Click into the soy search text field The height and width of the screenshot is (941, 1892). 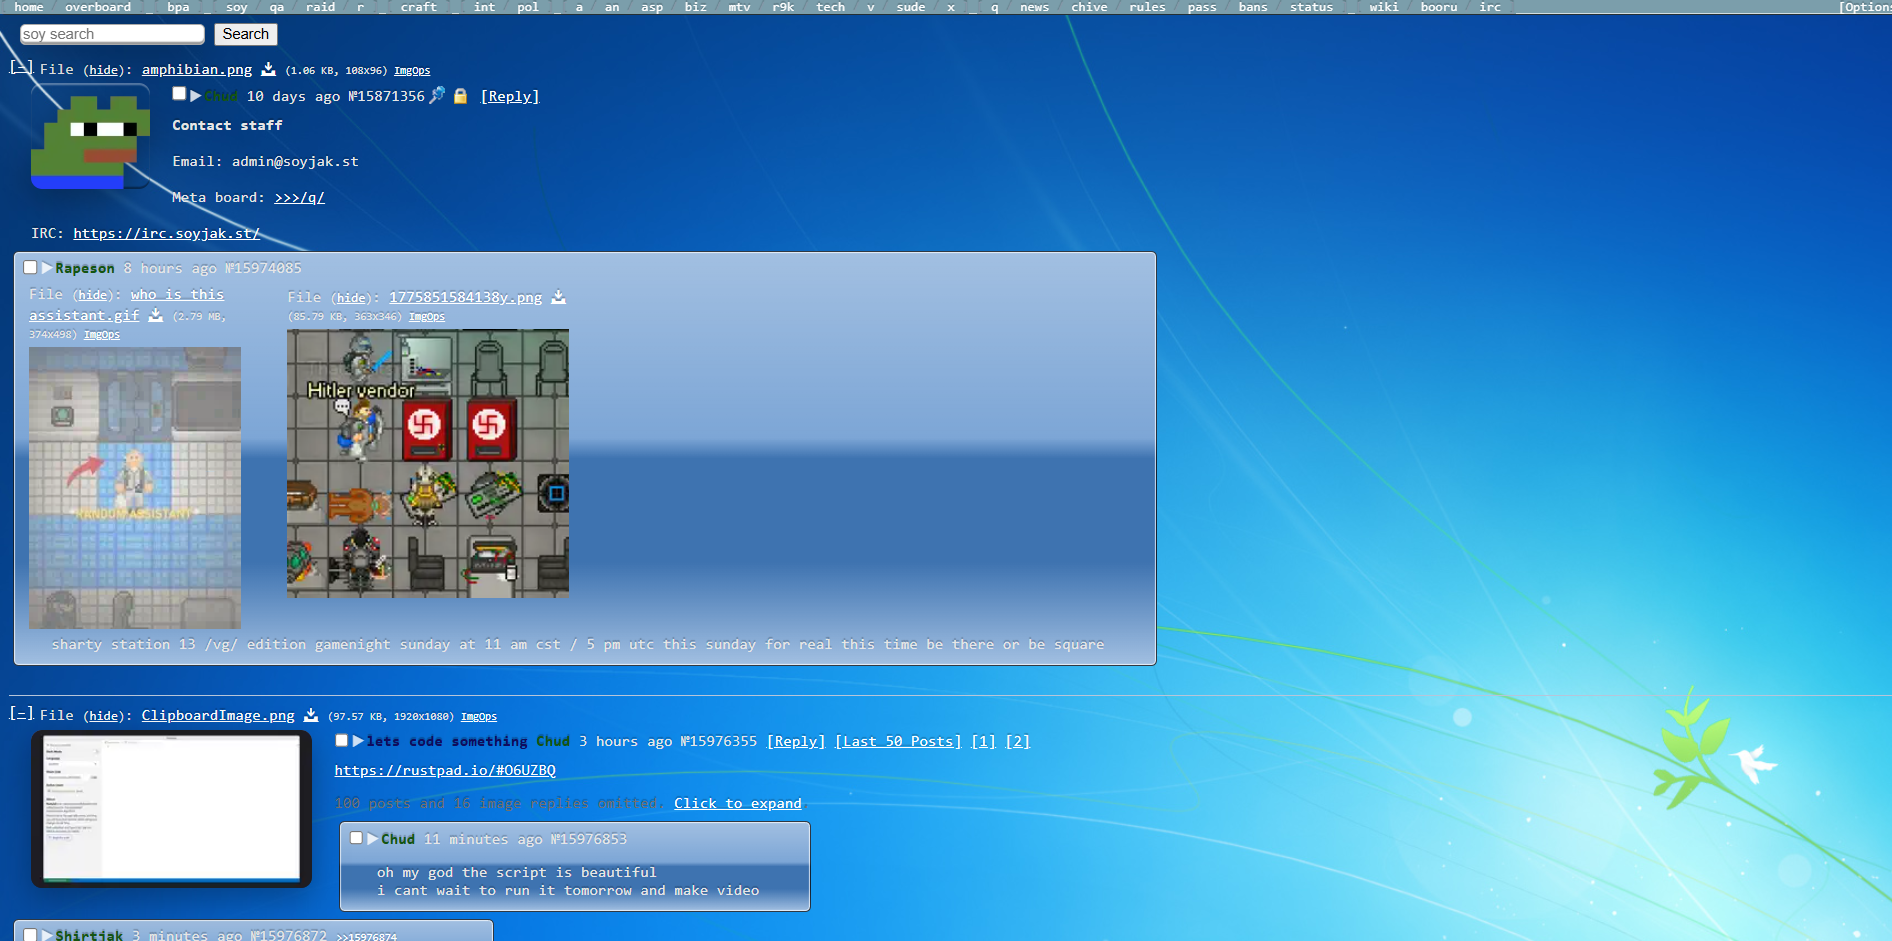pos(112,35)
